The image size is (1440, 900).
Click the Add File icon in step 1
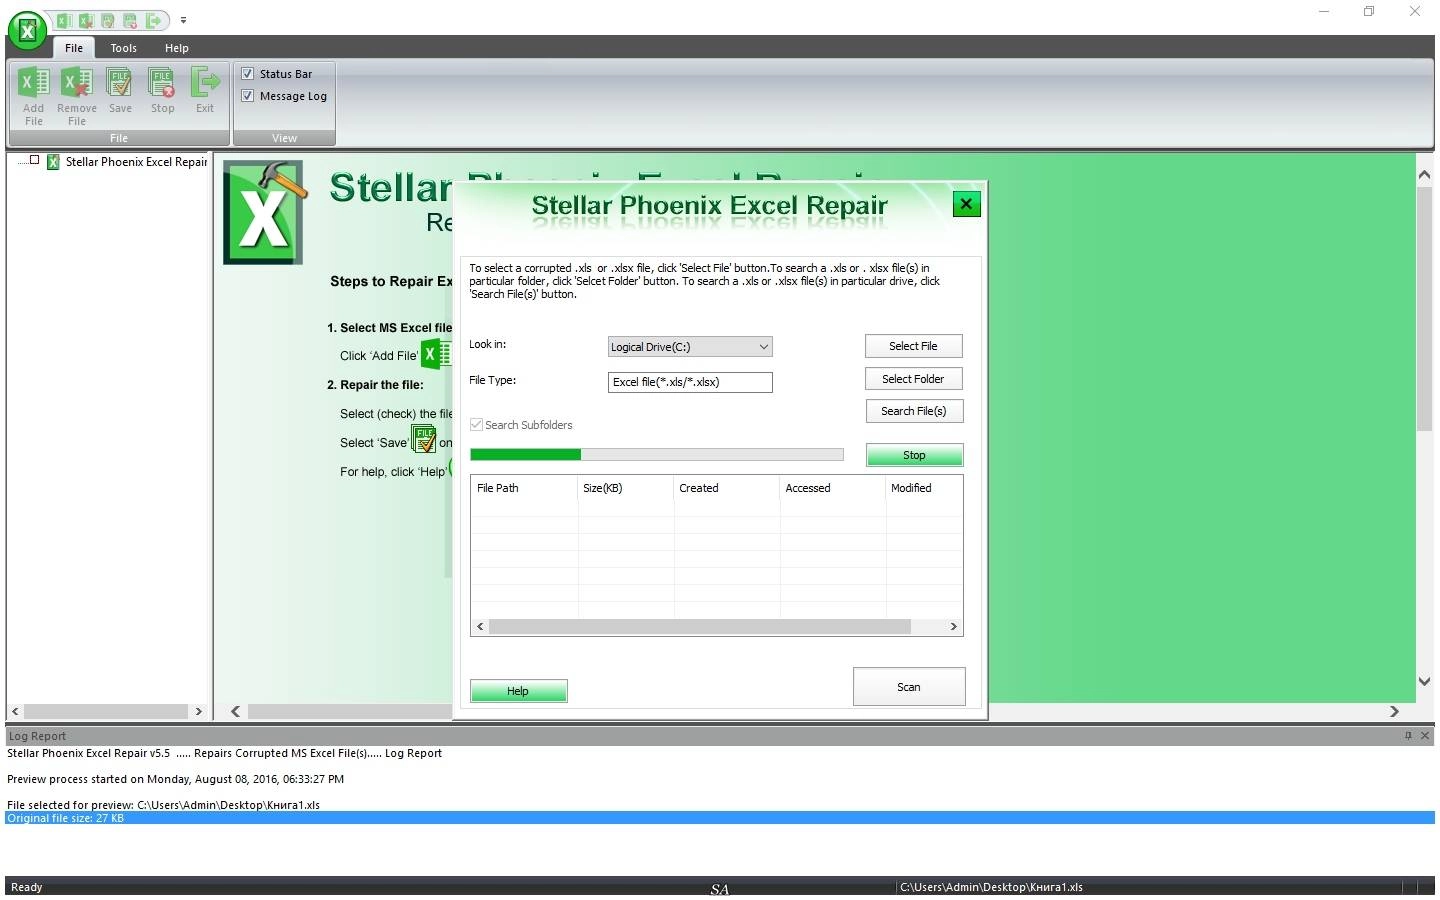(436, 354)
